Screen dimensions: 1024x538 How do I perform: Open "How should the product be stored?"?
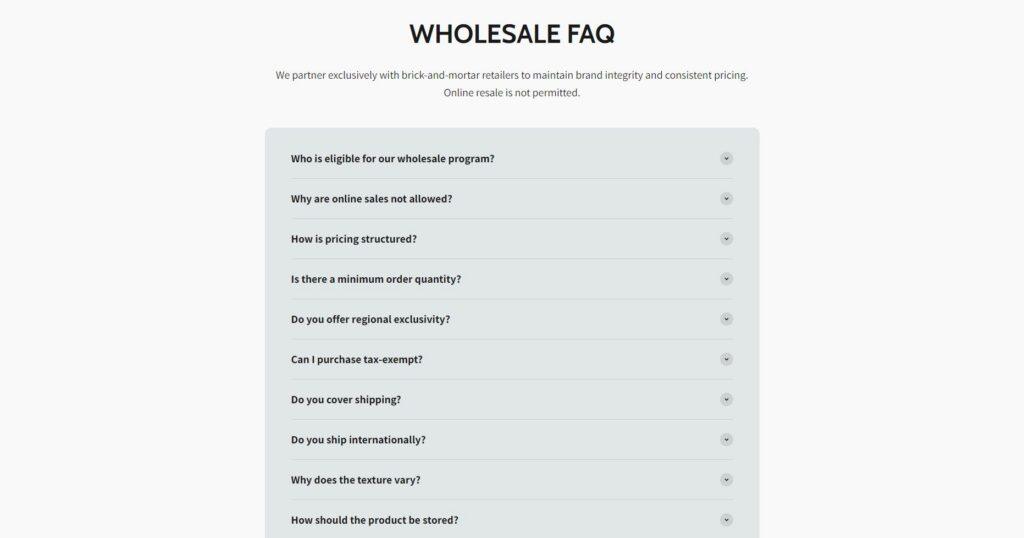pos(374,520)
